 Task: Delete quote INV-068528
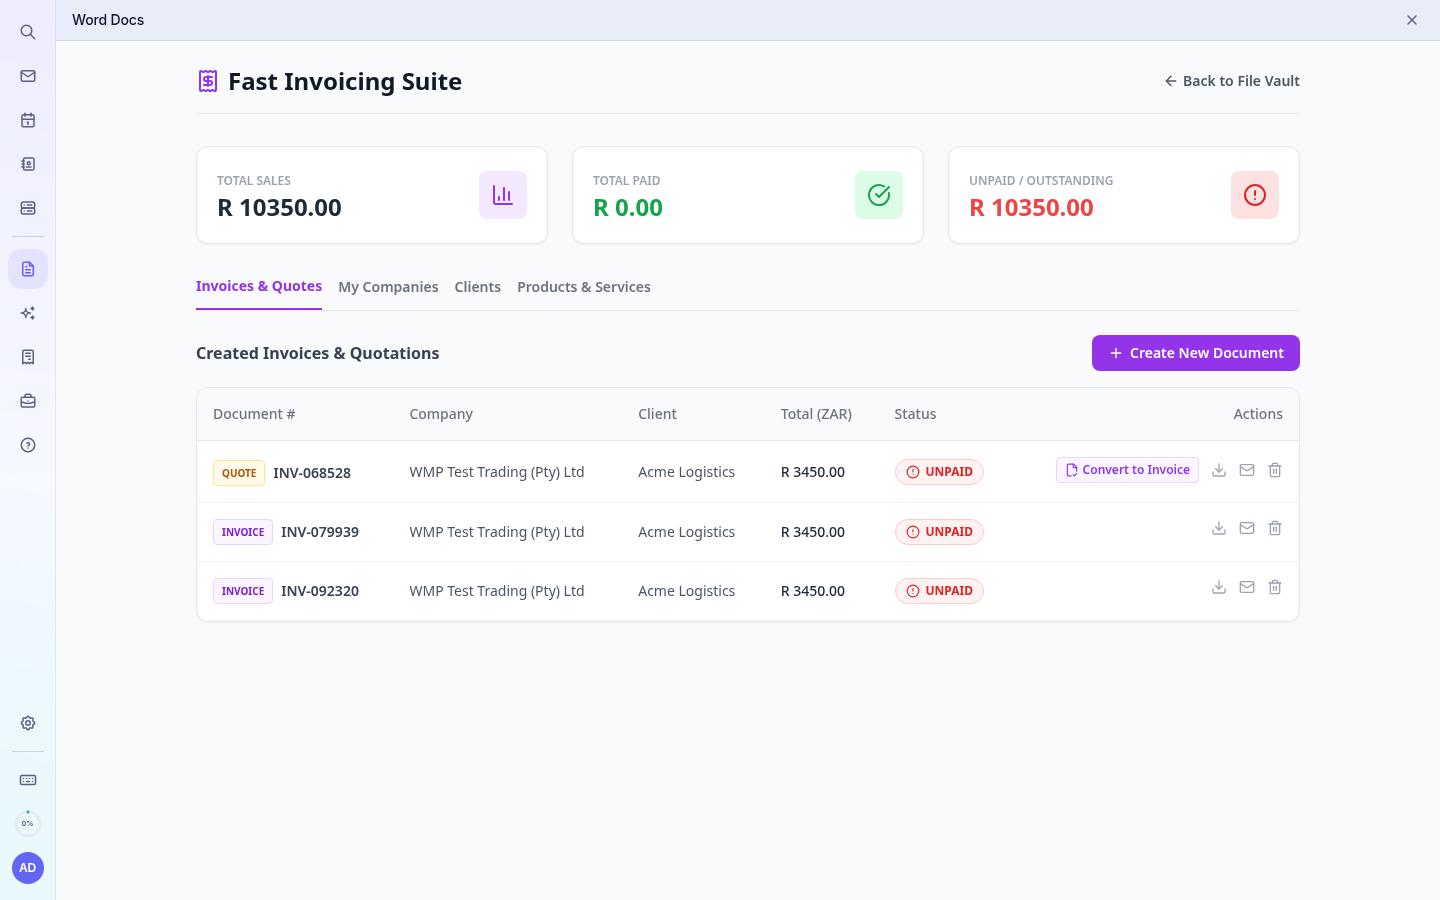click(x=1275, y=470)
